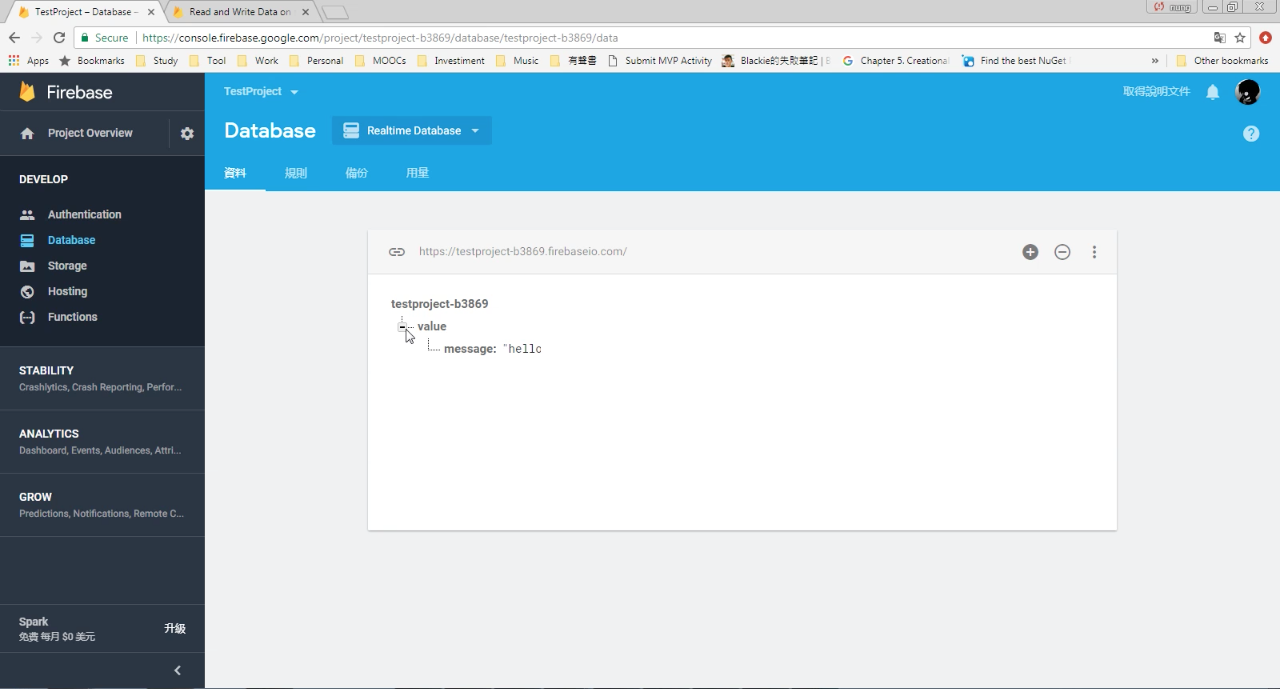Switch to TestProject browser tab
The width and height of the screenshot is (1280, 689).
point(85,12)
